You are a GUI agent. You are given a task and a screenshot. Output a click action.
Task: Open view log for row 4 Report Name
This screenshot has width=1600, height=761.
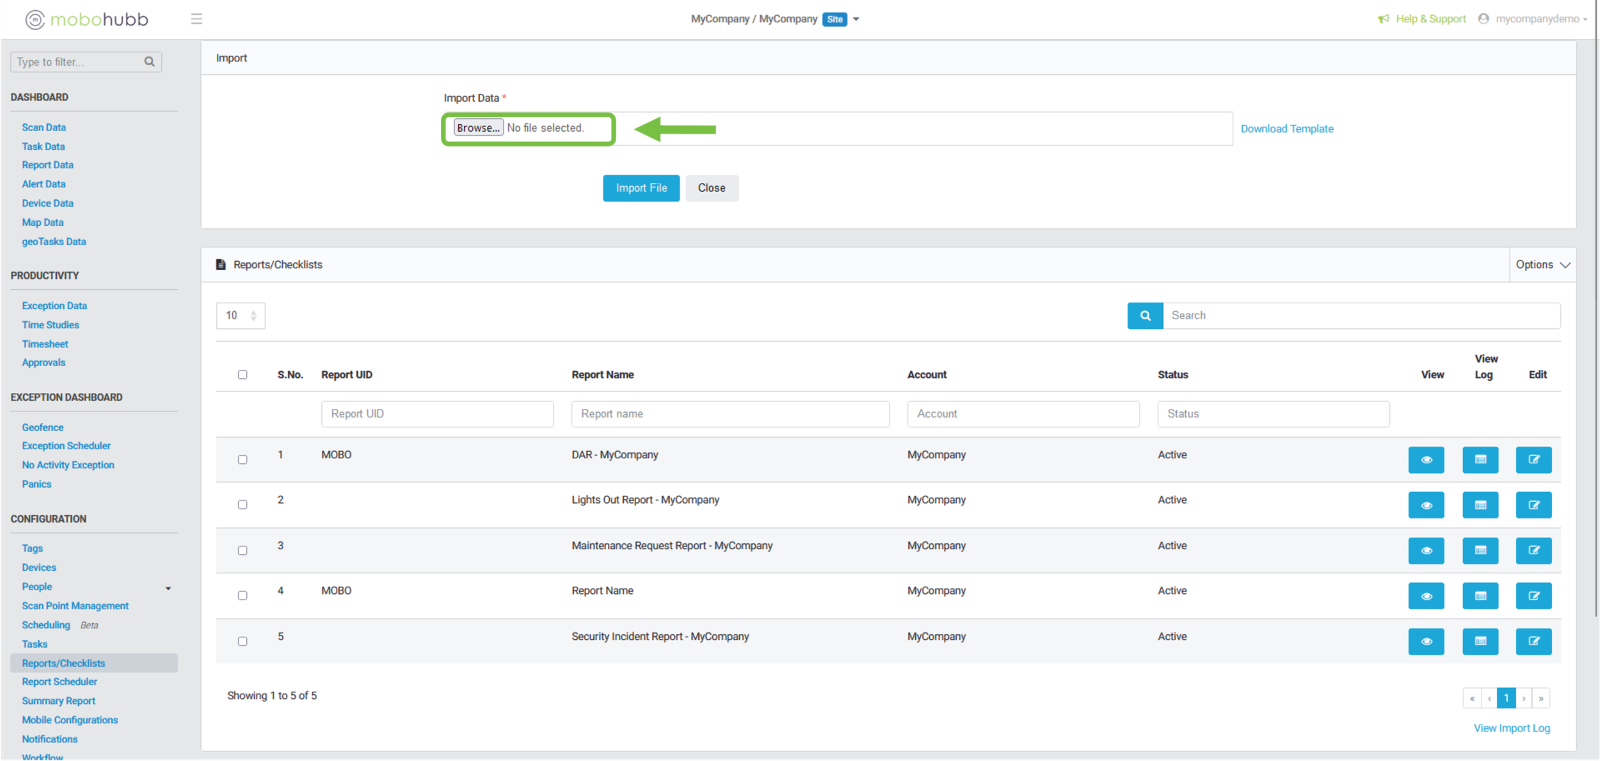[x=1480, y=596]
